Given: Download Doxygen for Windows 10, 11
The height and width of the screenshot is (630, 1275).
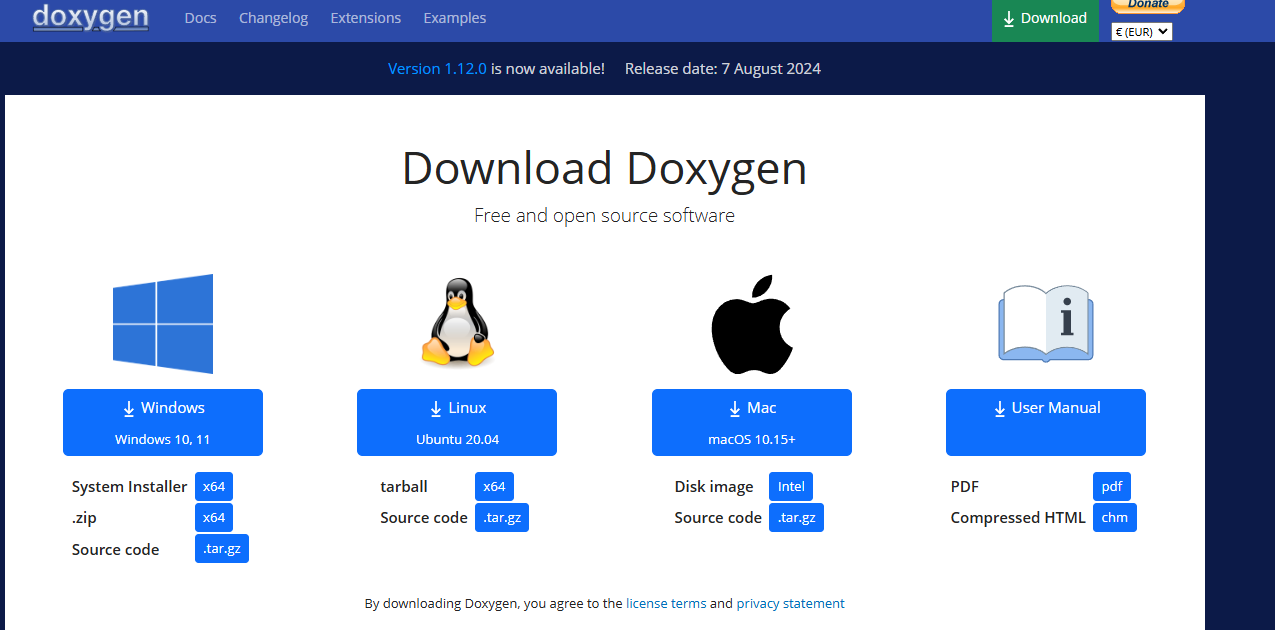Looking at the screenshot, I should [x=163, y=422].
